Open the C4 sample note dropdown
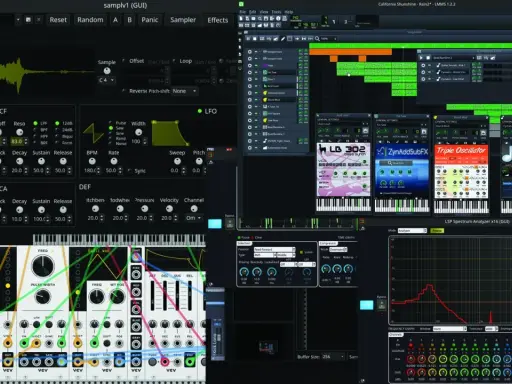This screenshot has height=384, width=512. [107, 80]
